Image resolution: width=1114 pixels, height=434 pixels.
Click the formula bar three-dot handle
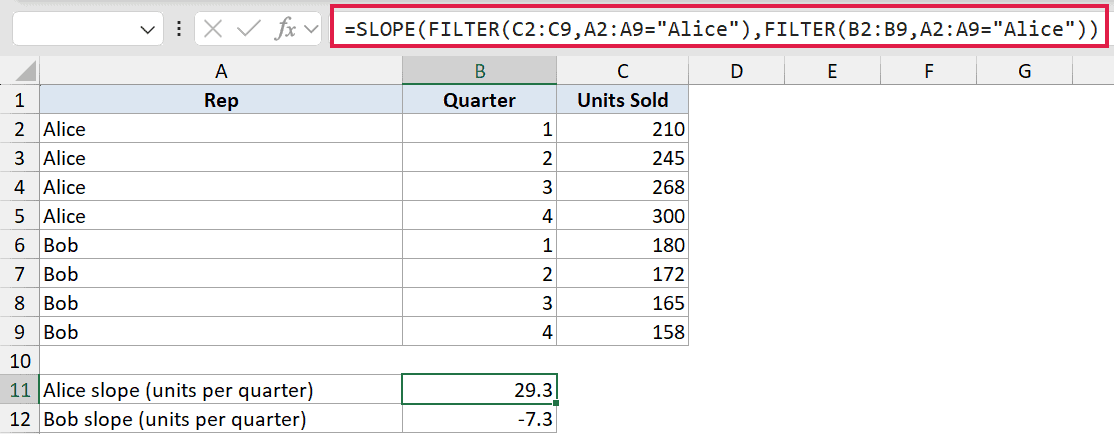pyautogui.click(x=178, y=29)
